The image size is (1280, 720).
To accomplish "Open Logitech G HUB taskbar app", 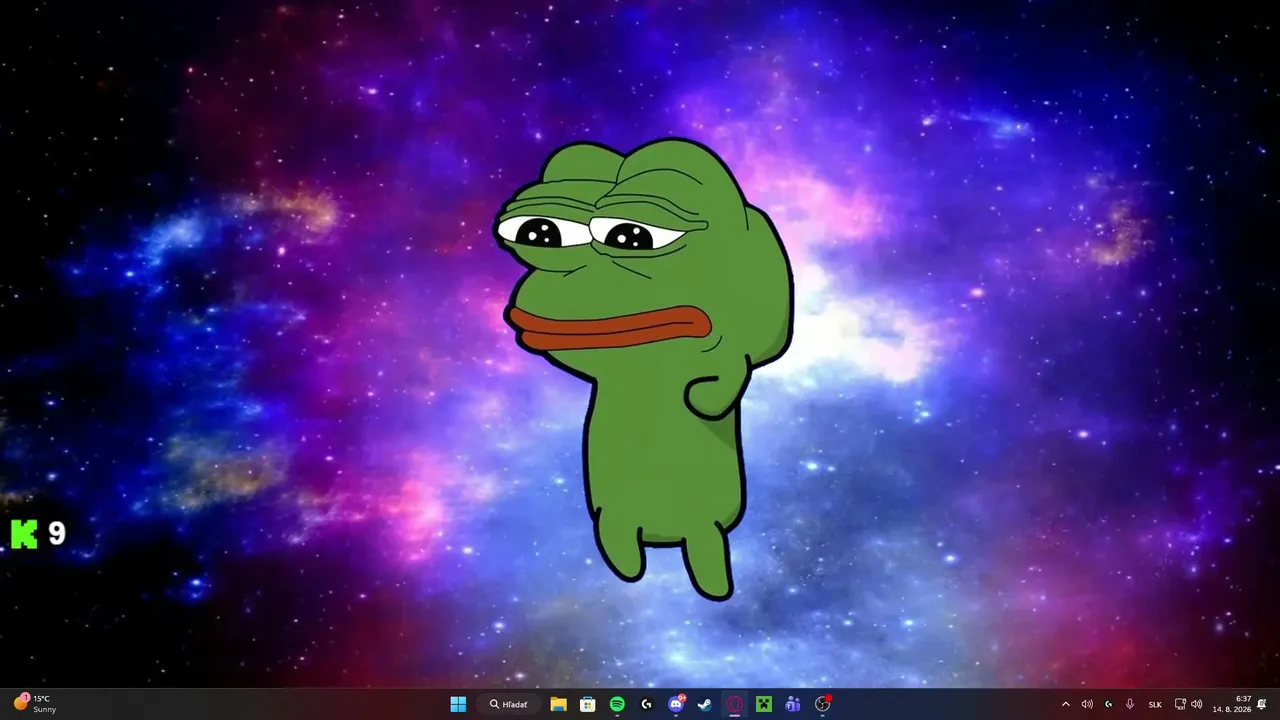I will tap(647, 704).
